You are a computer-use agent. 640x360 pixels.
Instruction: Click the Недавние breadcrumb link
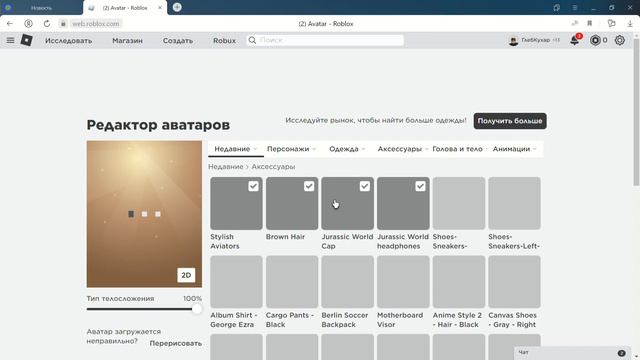point(226,167)
